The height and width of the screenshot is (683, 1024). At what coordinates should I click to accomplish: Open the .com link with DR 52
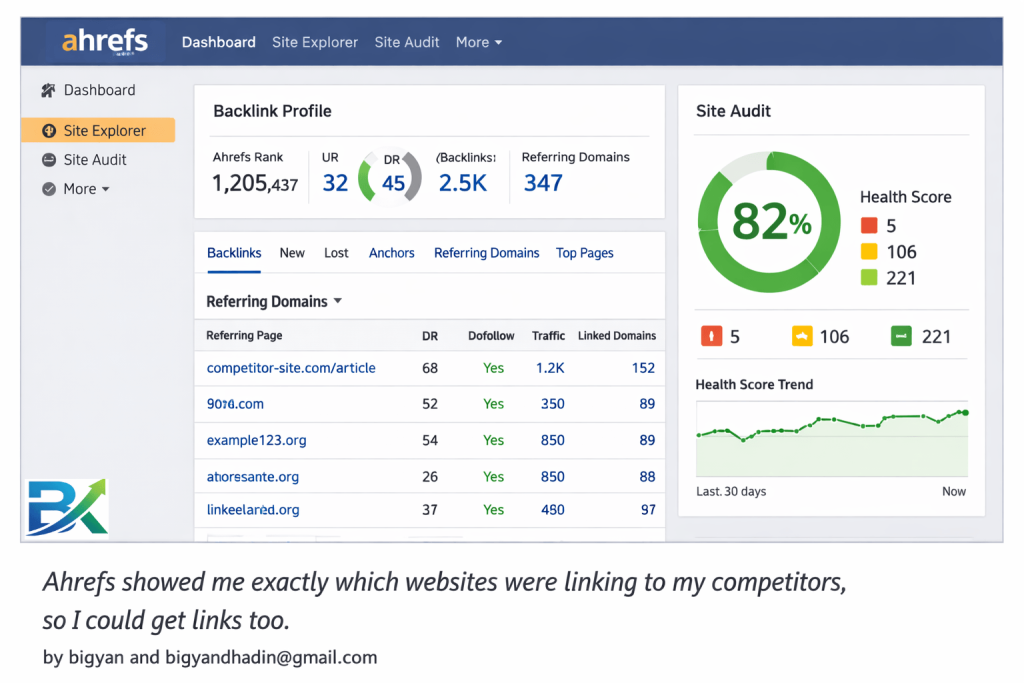235,404
